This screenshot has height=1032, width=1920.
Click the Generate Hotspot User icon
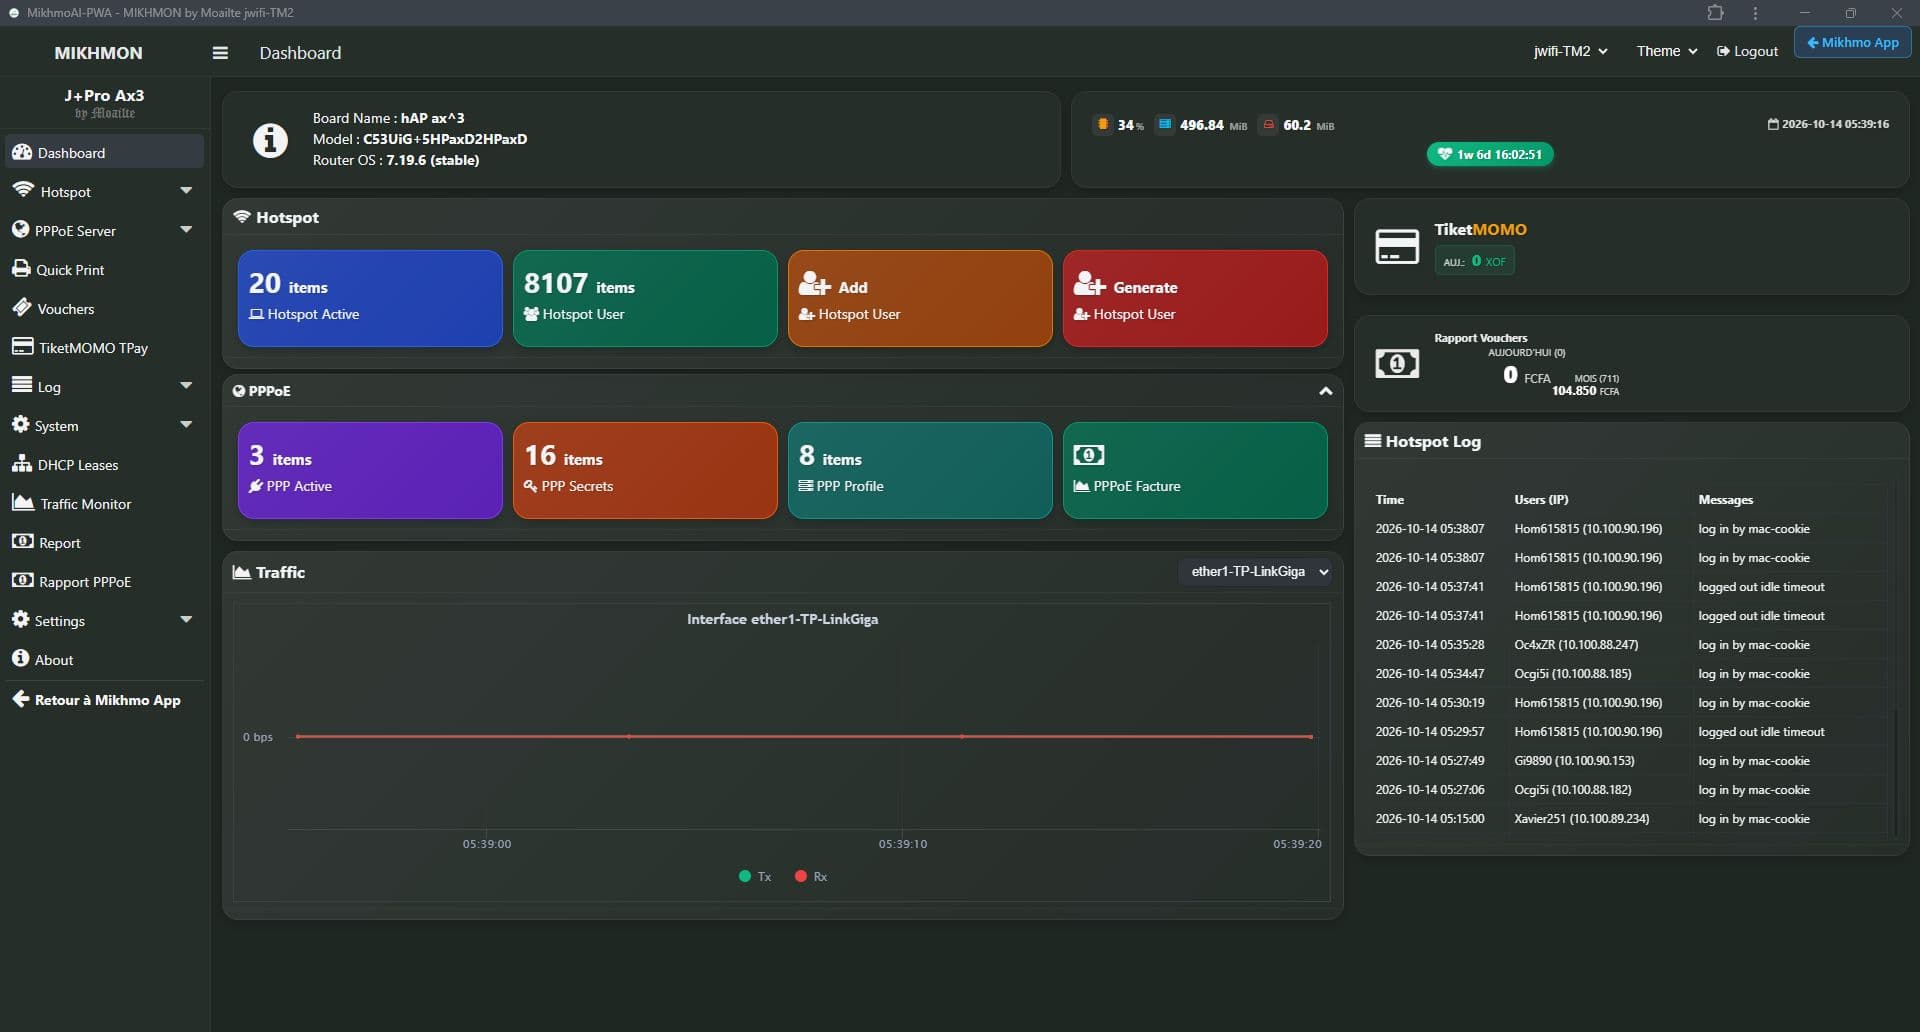[x=1089, y=284]
